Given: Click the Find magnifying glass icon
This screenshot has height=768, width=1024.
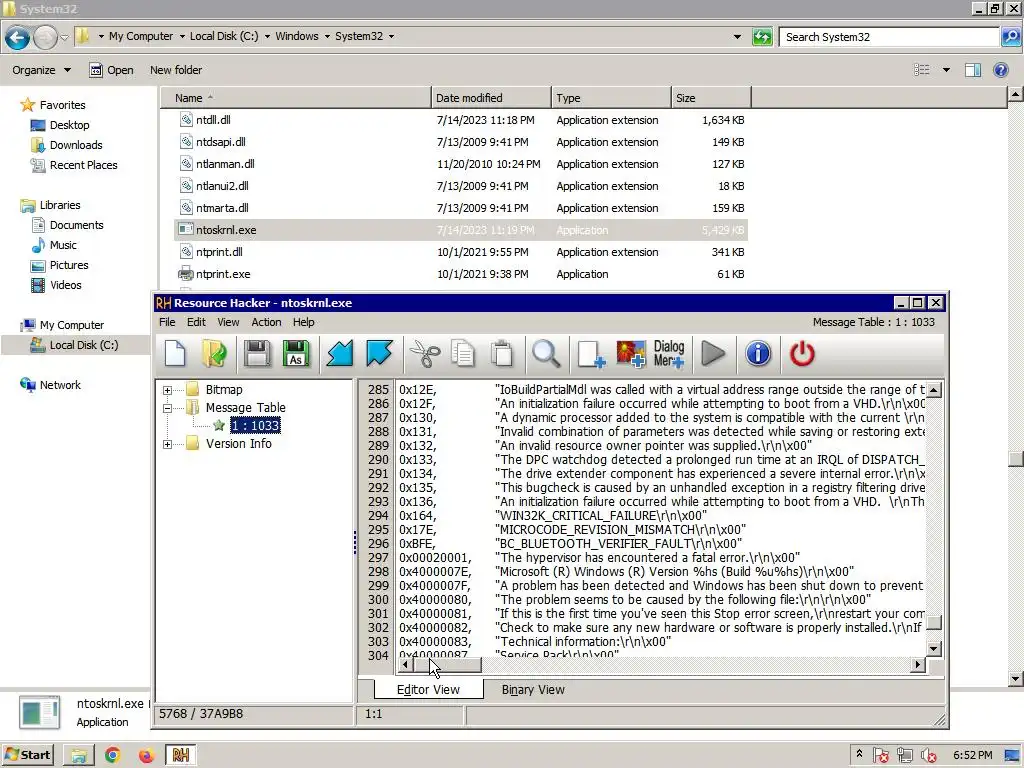Looking at the screenshot, I should 546,354.
